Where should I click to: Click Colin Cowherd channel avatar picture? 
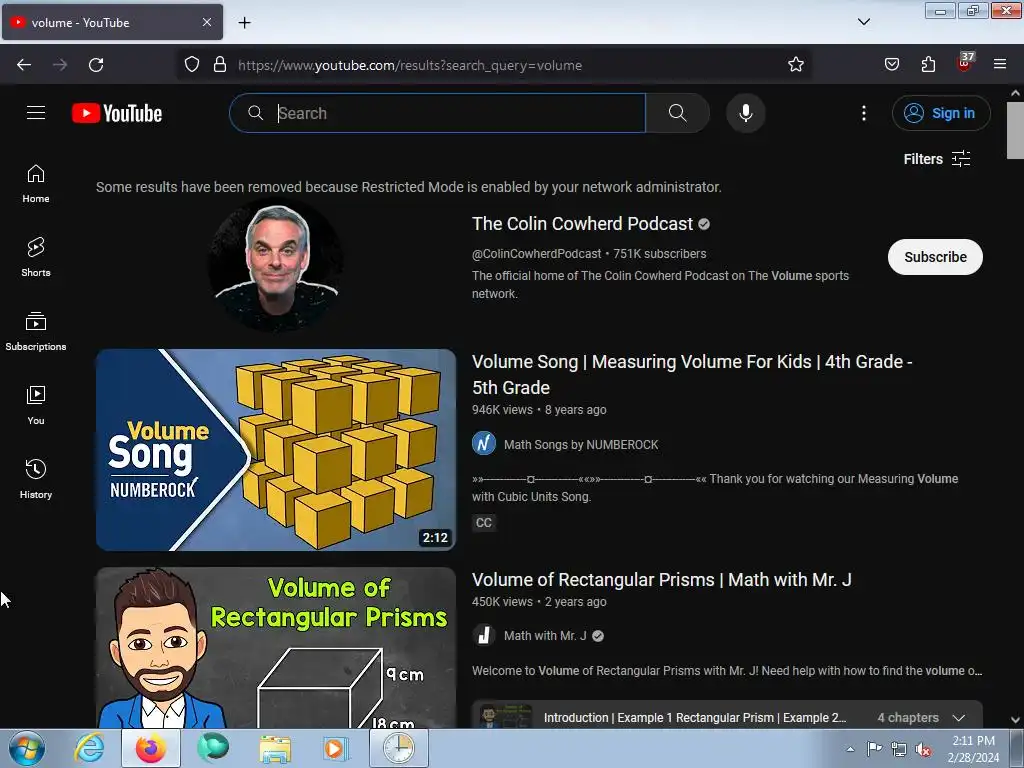pyautogui.click(x=276, y=265)
